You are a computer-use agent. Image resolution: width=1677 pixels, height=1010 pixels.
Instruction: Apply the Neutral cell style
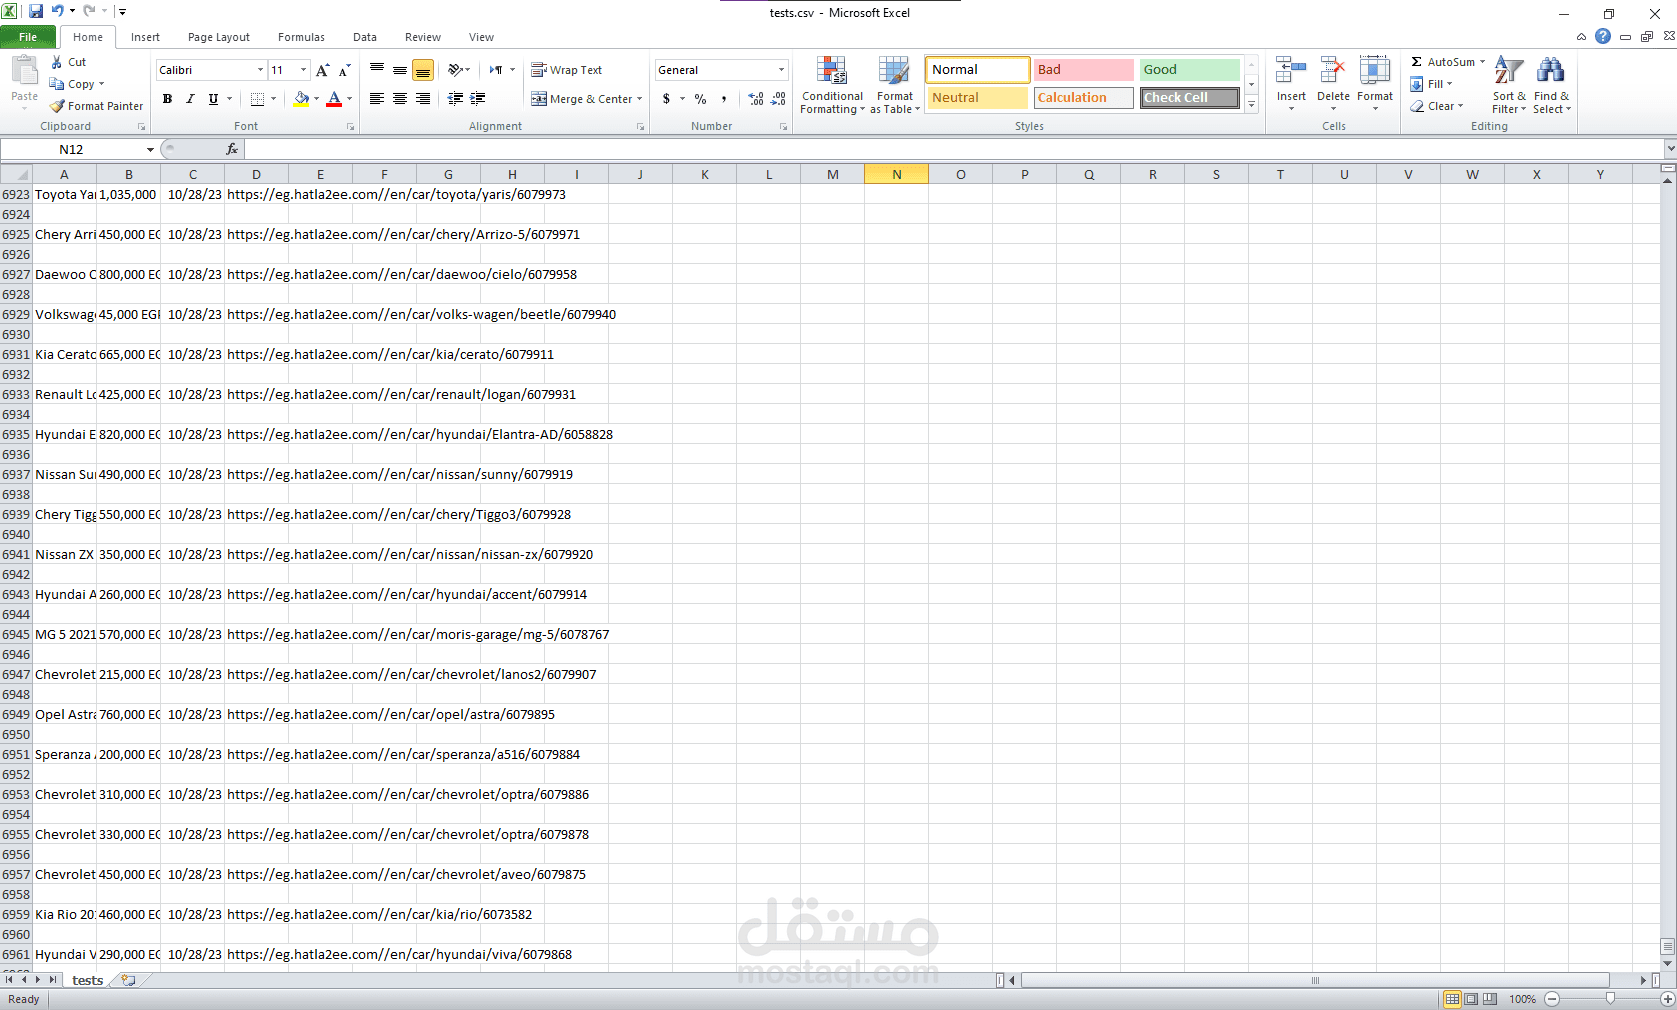tap(978, 98)
